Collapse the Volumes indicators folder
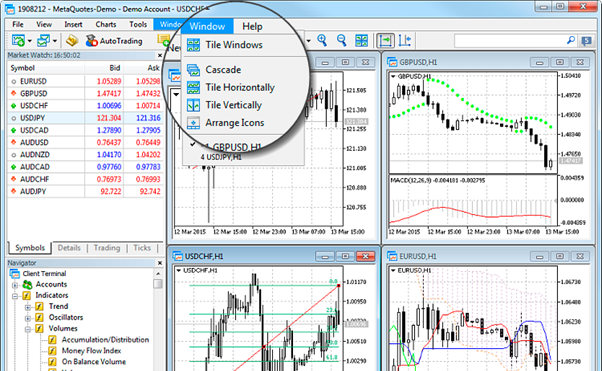Image resolution: width=602 pixels, height=371 pixels. (28, 329)
